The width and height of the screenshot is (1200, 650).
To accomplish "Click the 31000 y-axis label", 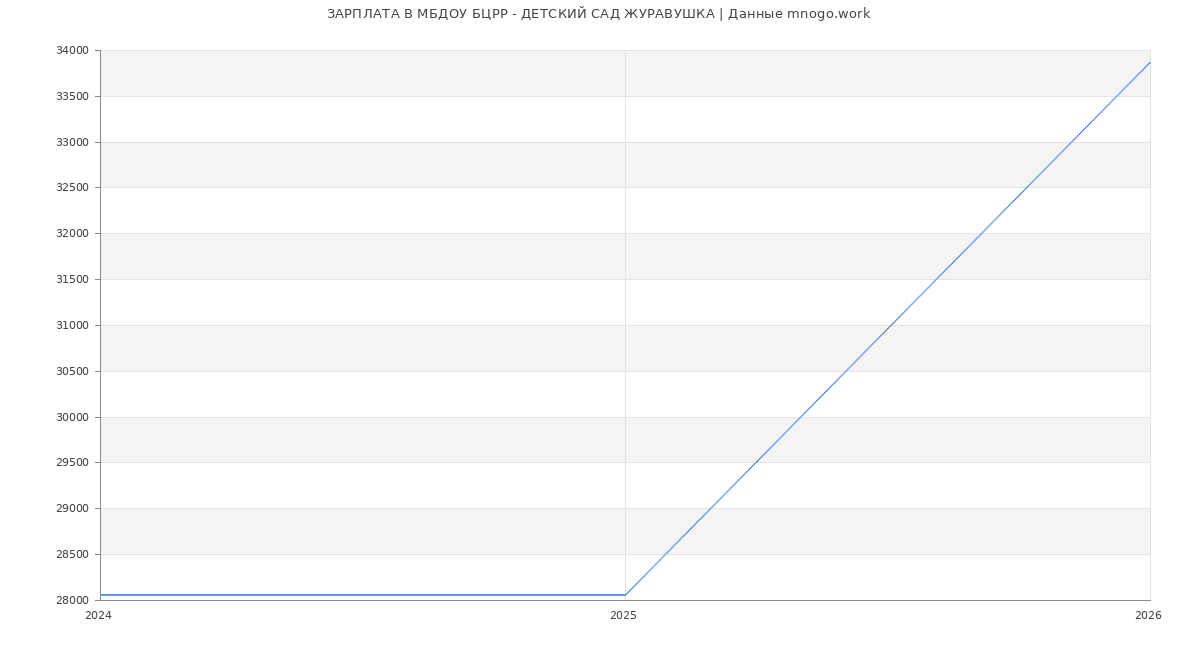I will tap(74, 326).
